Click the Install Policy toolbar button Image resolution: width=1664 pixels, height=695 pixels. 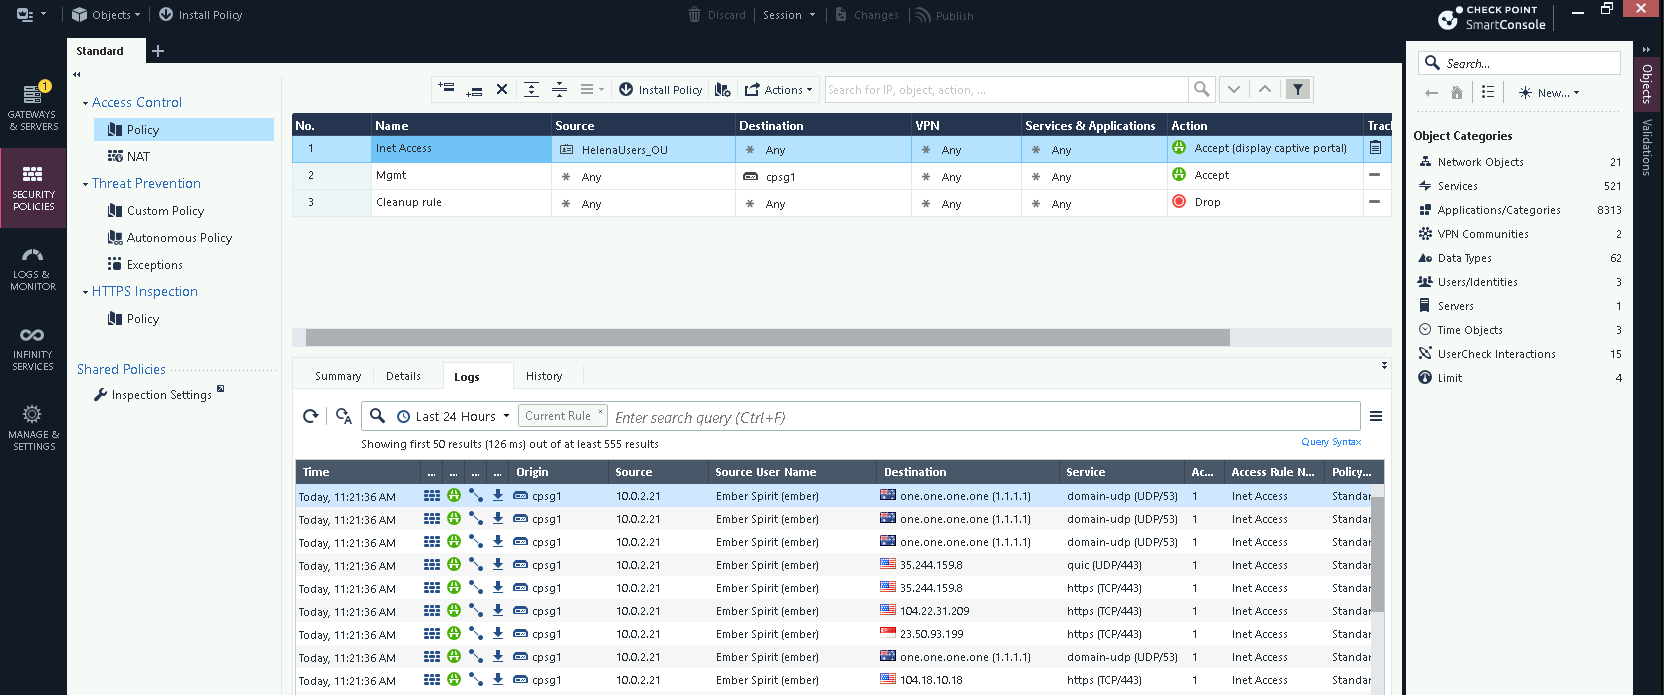[661, 90]
